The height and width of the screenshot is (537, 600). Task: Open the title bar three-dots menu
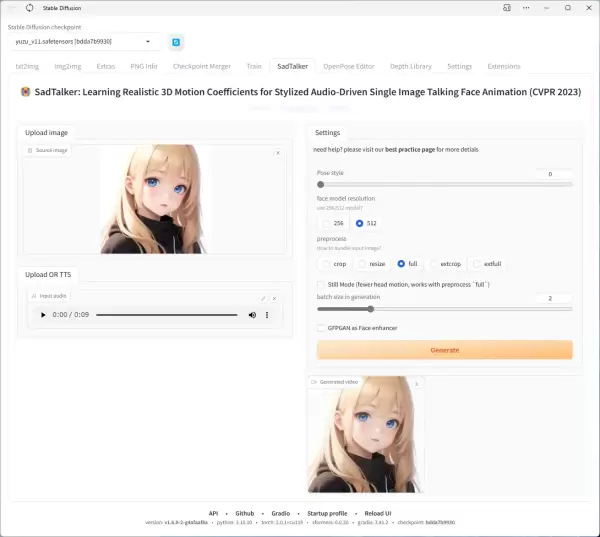pyautogui.click(x=526, y=8)
